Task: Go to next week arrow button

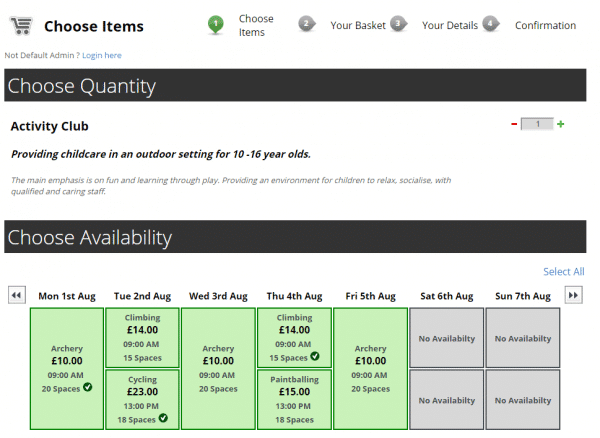Action: [x=573, y=295]
